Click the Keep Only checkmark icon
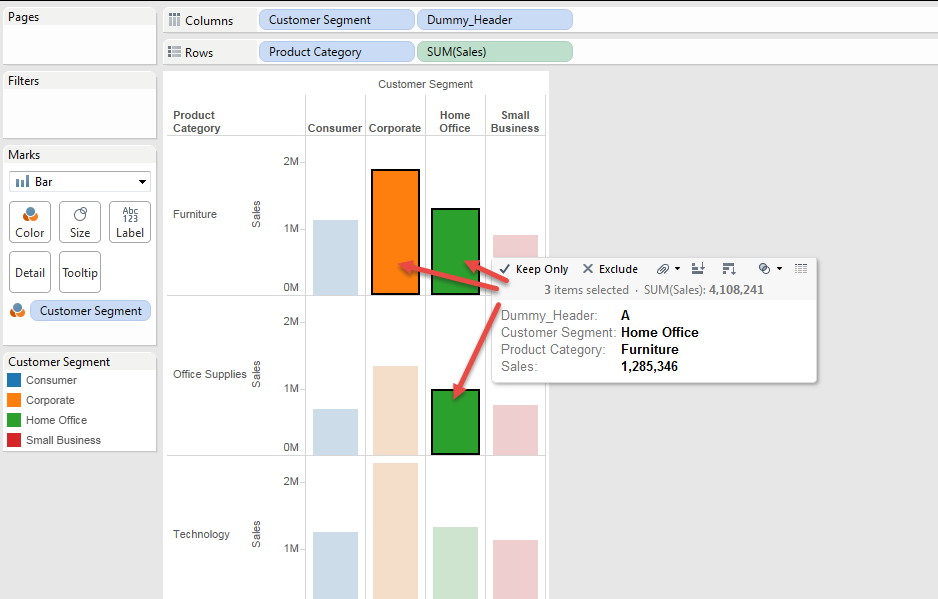 pos(505,269)
